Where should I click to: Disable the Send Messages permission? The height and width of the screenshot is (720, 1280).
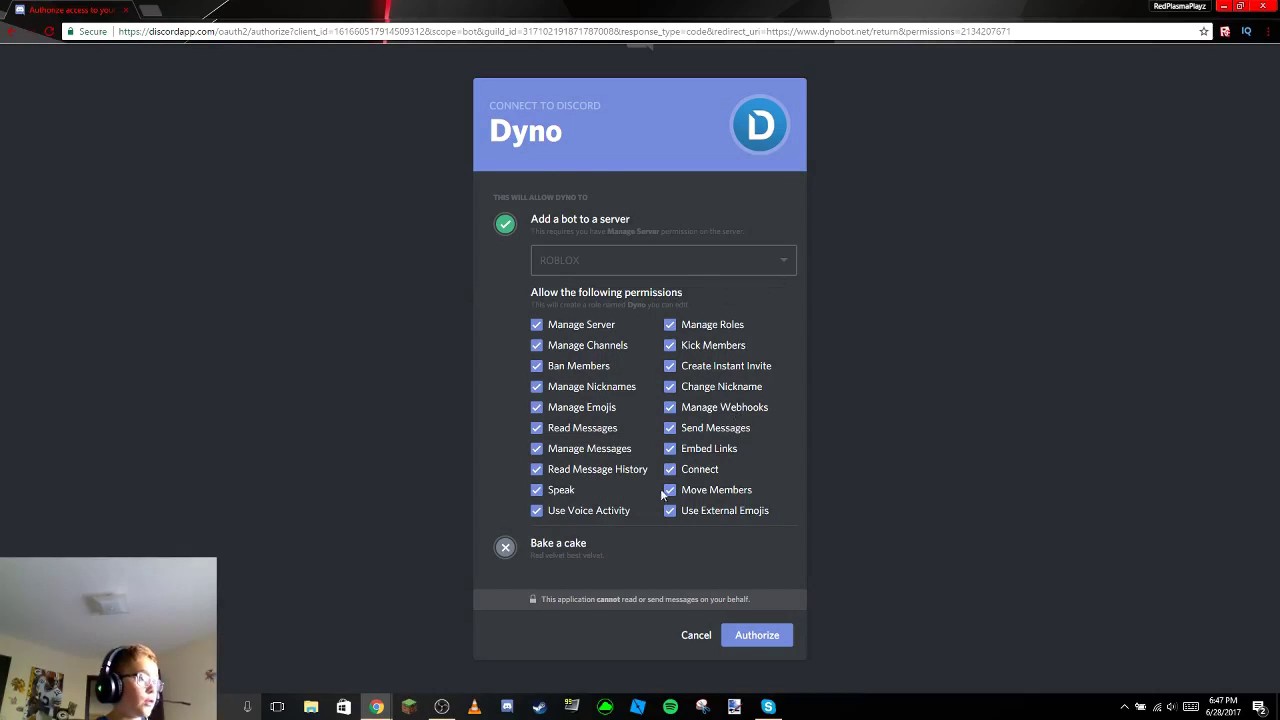coord(670,428)
